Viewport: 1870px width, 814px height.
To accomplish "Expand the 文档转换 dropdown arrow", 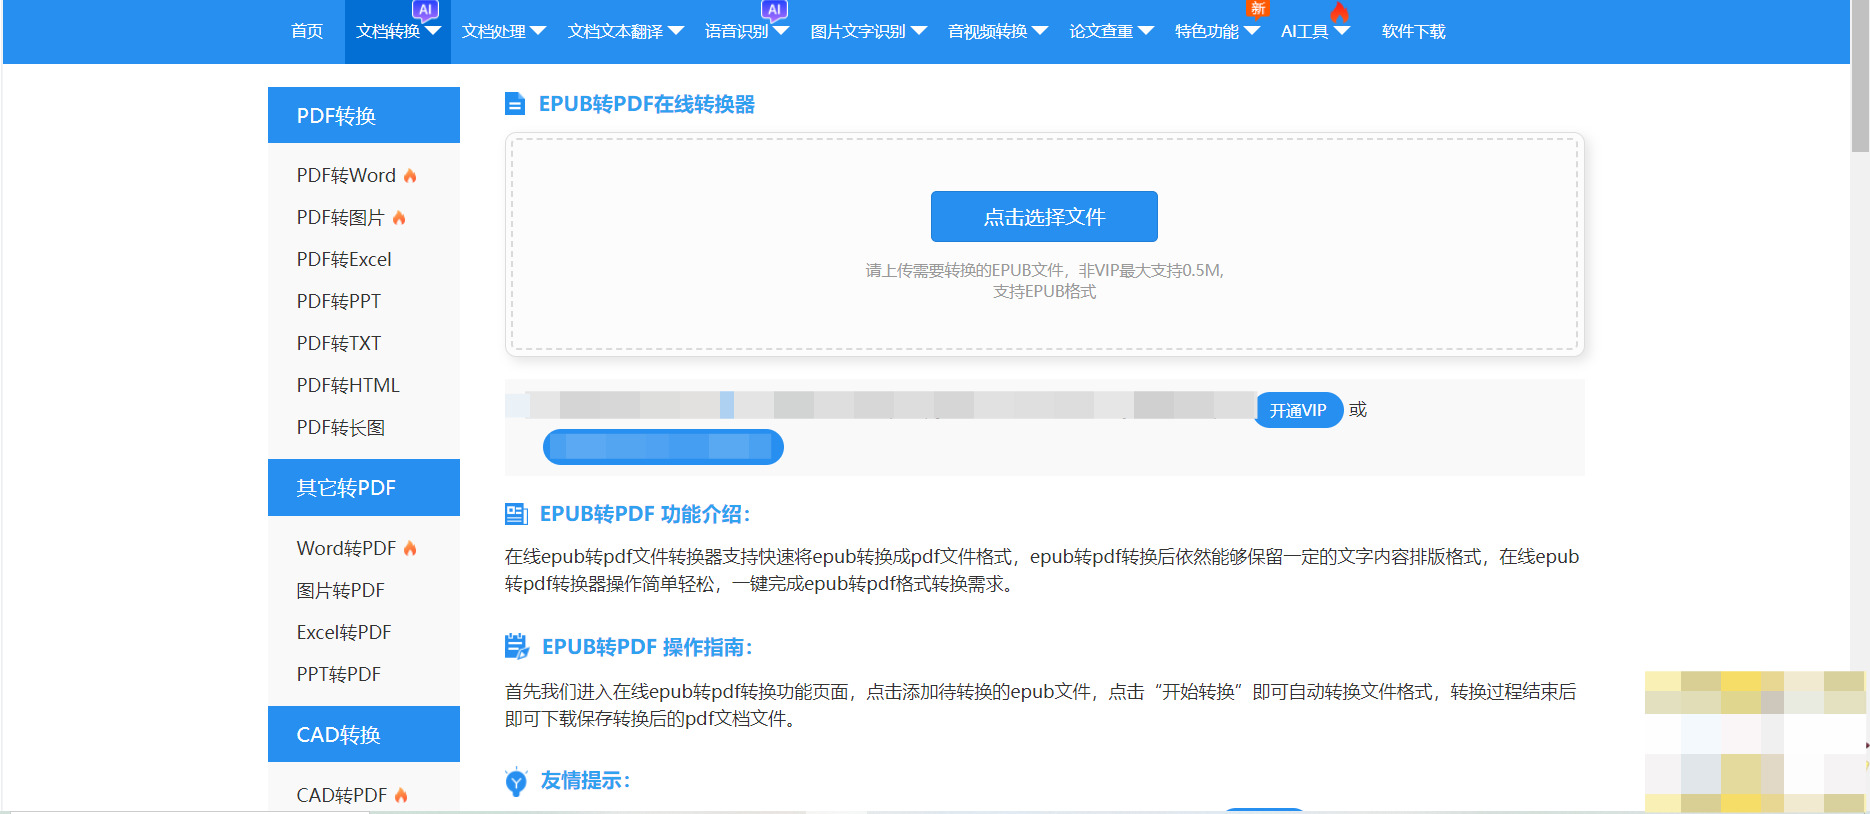I will (x=433, y=31).
